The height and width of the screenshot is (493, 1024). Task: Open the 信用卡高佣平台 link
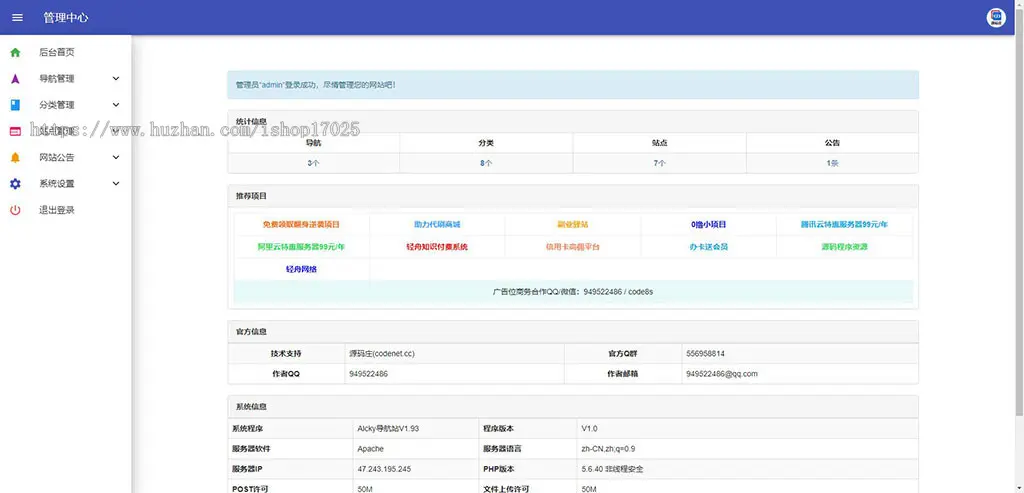pyautogui.click(x=573, y=247)
